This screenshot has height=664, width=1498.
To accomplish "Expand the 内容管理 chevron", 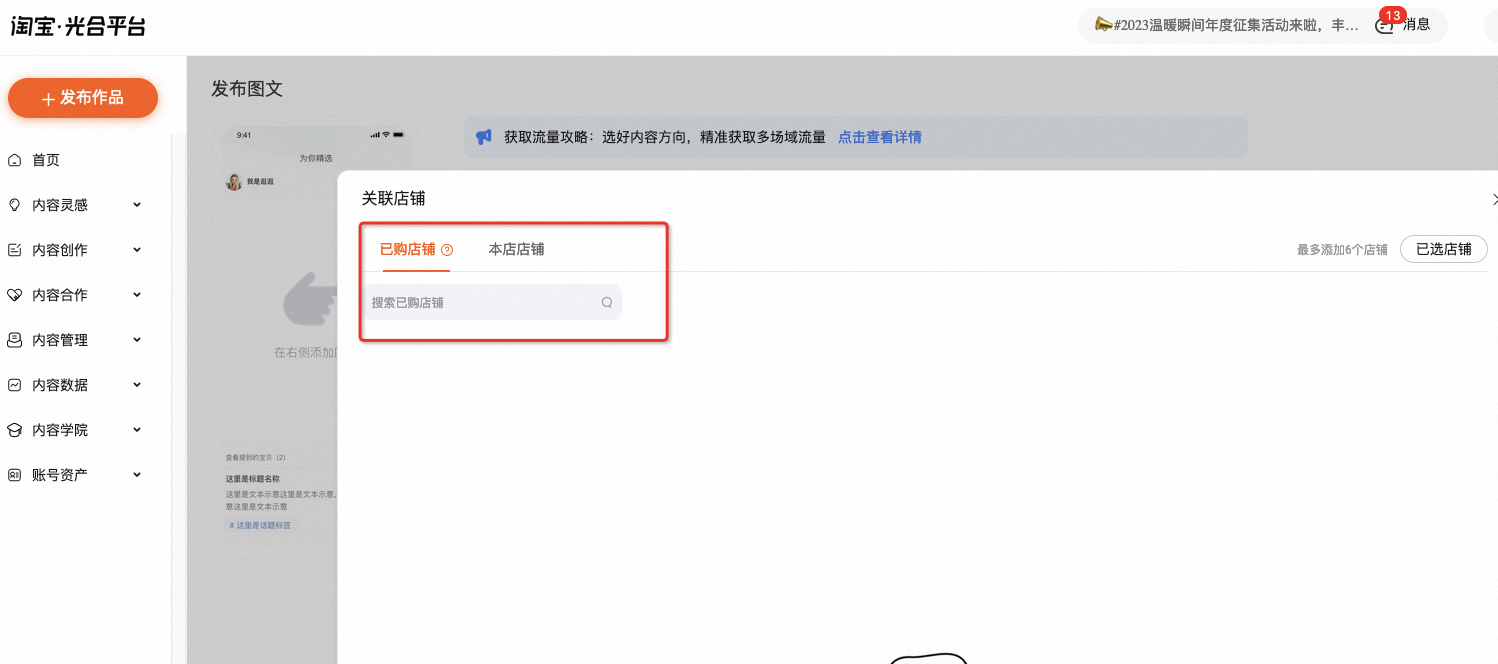I will (137, 340).
